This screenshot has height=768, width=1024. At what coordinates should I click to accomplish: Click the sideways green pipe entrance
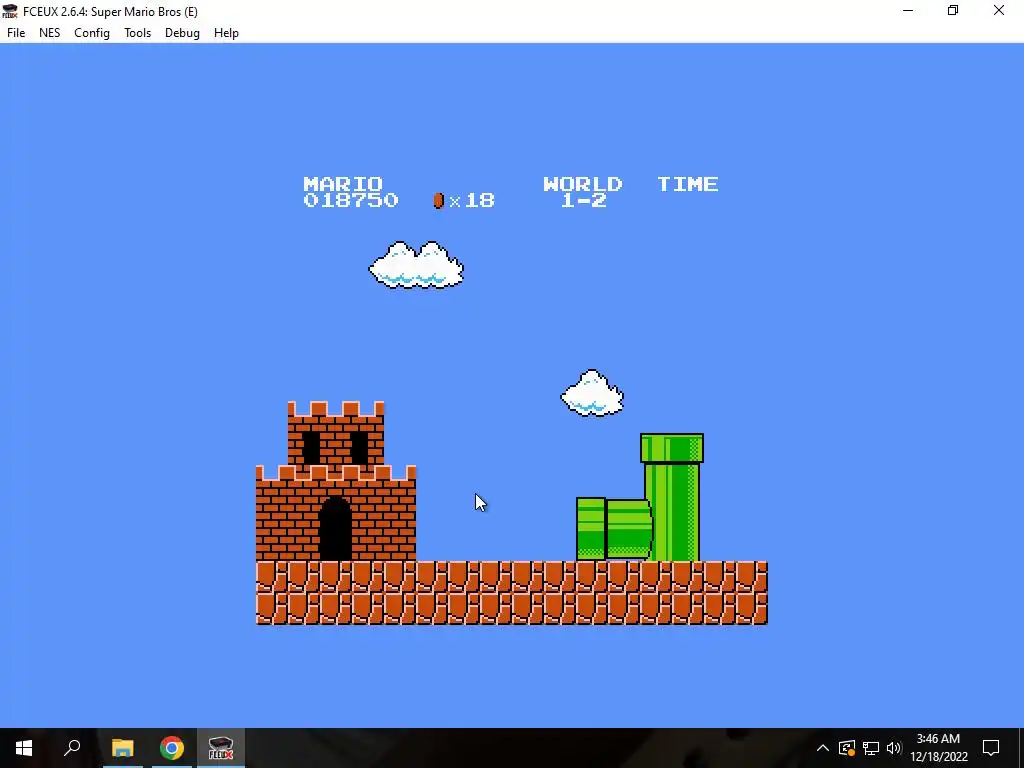point(591,529)
